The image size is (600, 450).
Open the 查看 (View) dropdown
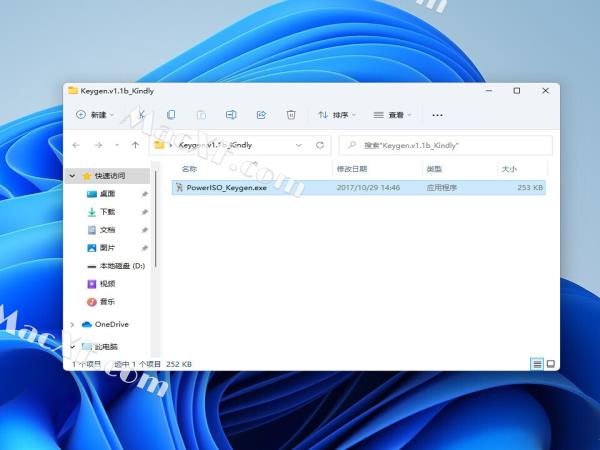pyautogui.click(x=392, y=115)
